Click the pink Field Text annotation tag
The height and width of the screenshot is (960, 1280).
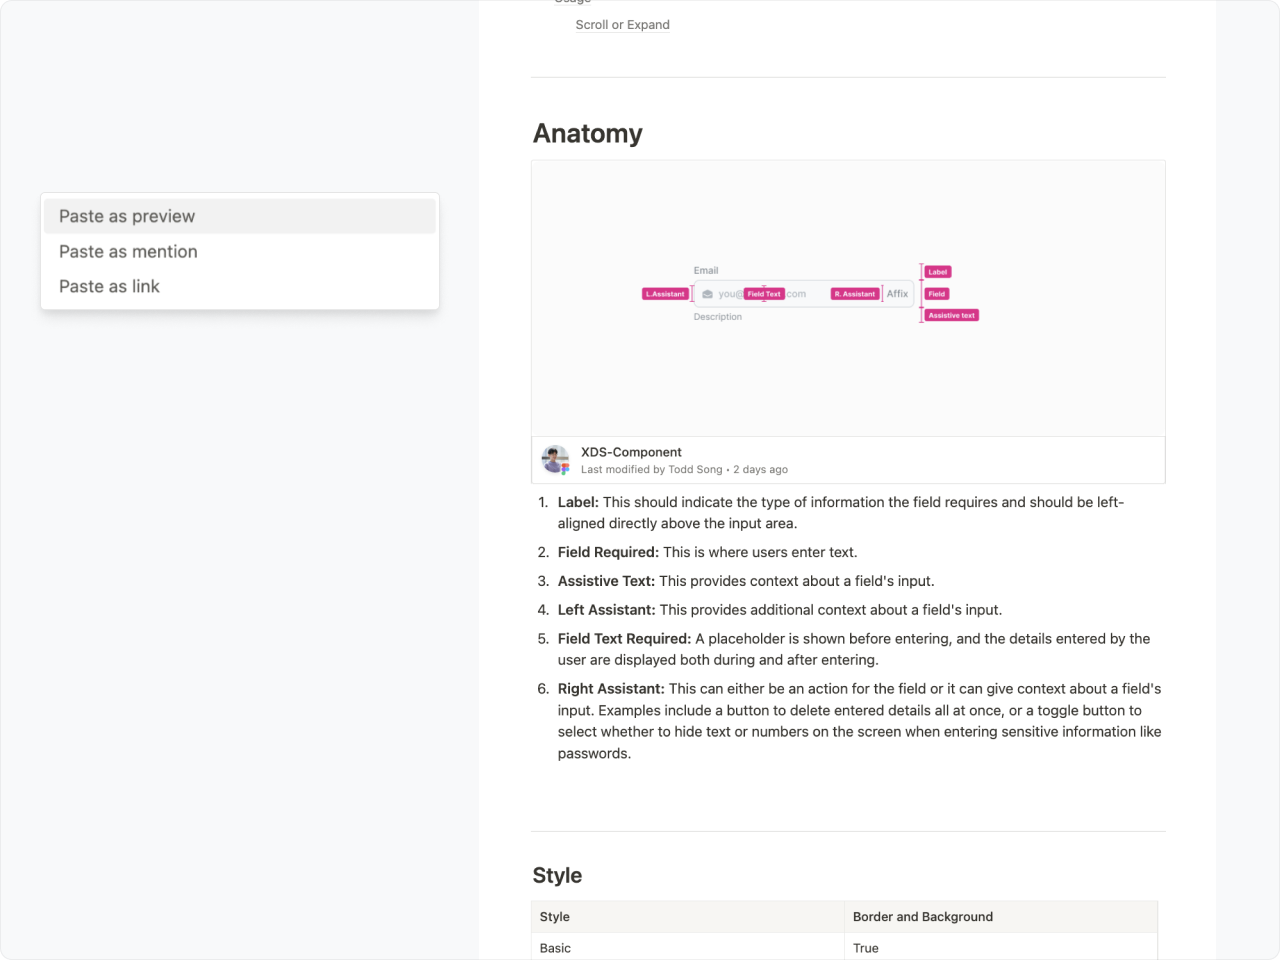[x=764, y=294]
